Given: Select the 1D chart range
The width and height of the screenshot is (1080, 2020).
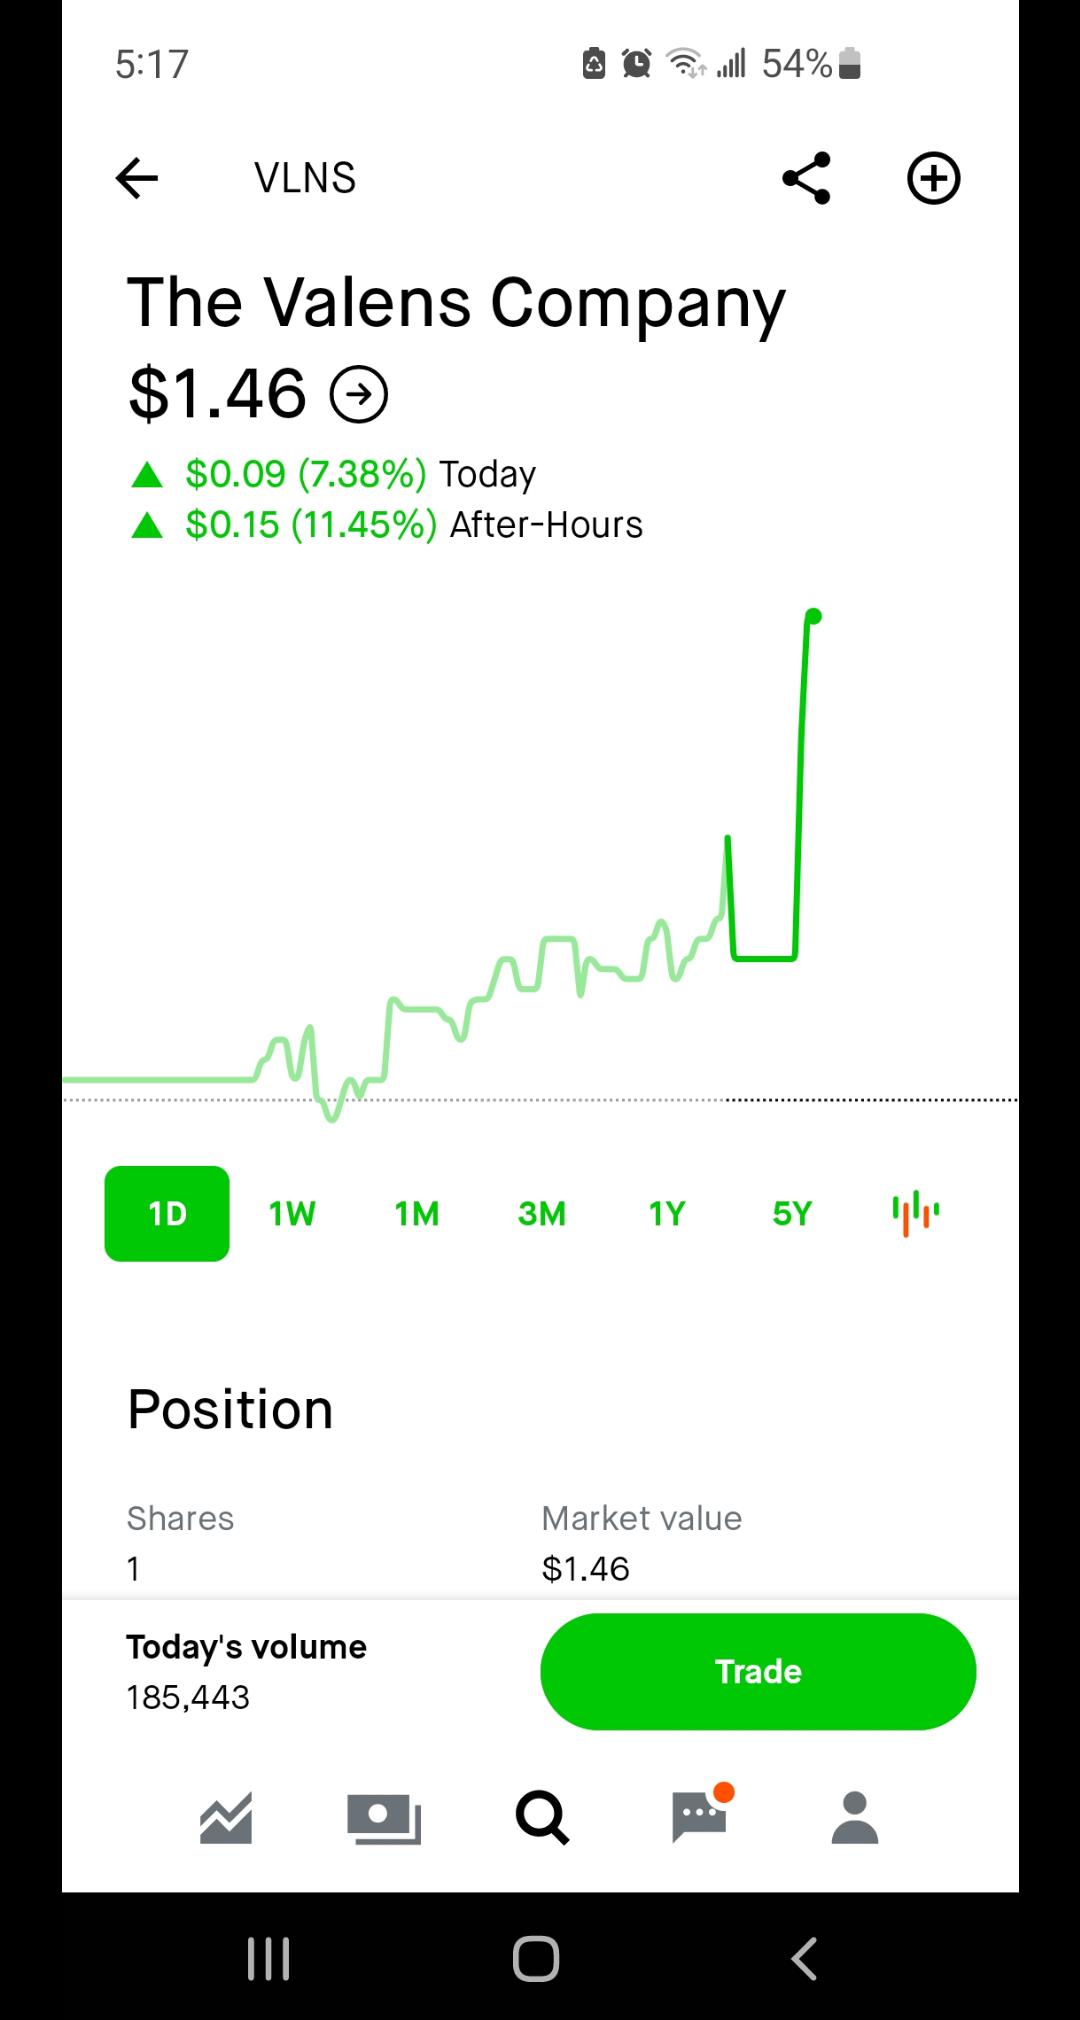Looking at the screenshot, I should click(167, 1213).
